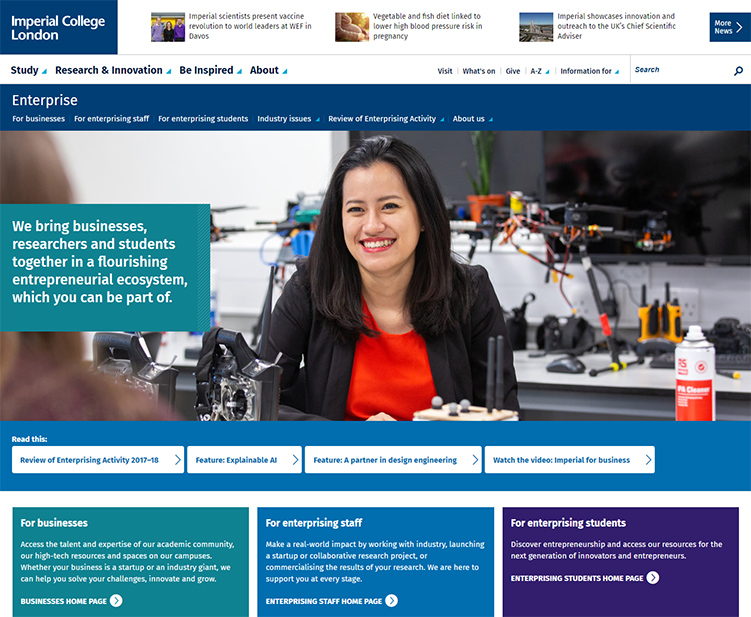Expand the Industry issues submenu
Screen dimensions: 751x617
point(289,119)
